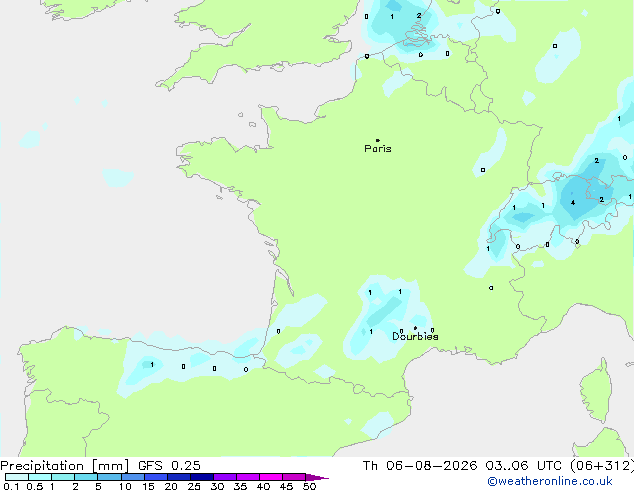Click the 03..06 UTC time range text

[x=523, y=466]
